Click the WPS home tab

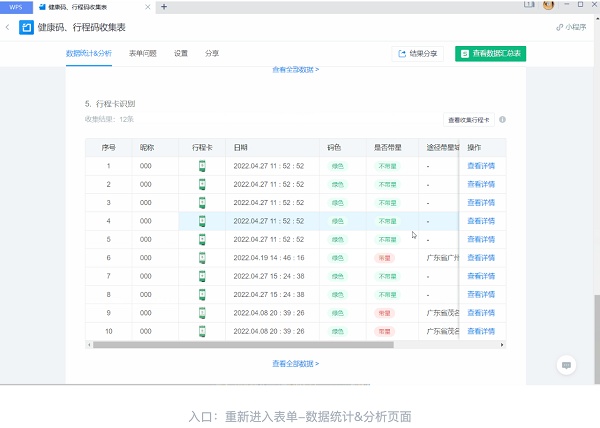click(16, 7)
